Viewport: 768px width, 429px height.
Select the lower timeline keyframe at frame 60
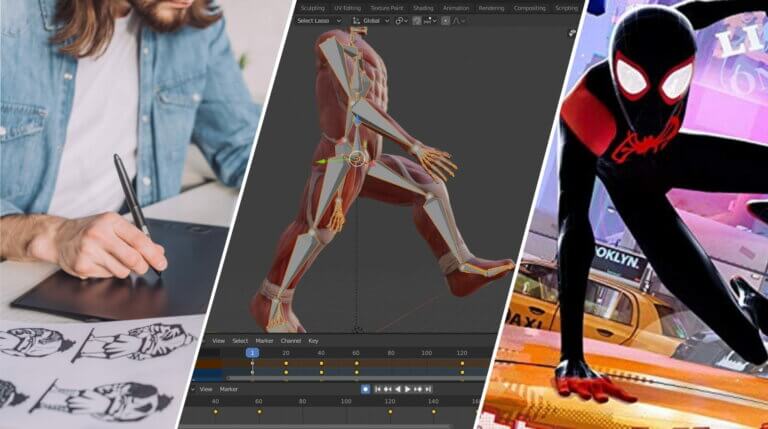click(259, 412)
